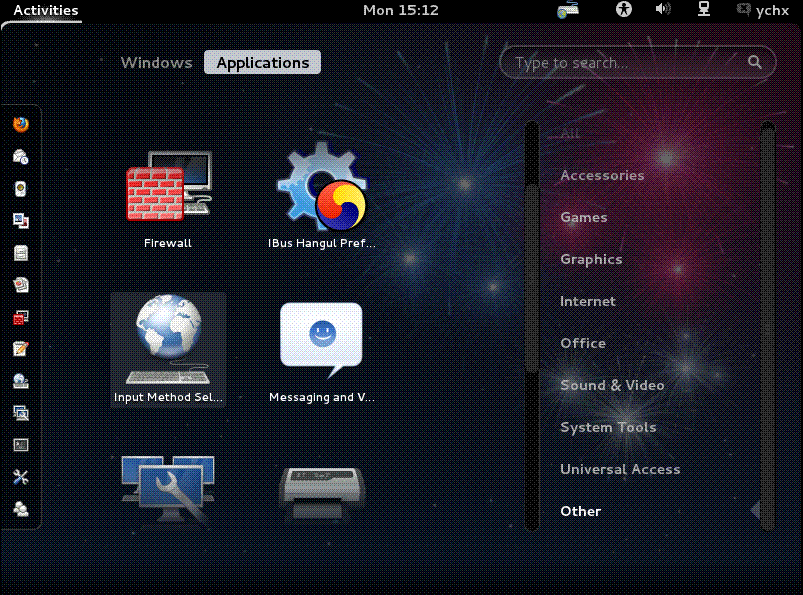803x595 pixels.
Task: Click the volume speaker icon in top bar
Action: tap(663, 10)
